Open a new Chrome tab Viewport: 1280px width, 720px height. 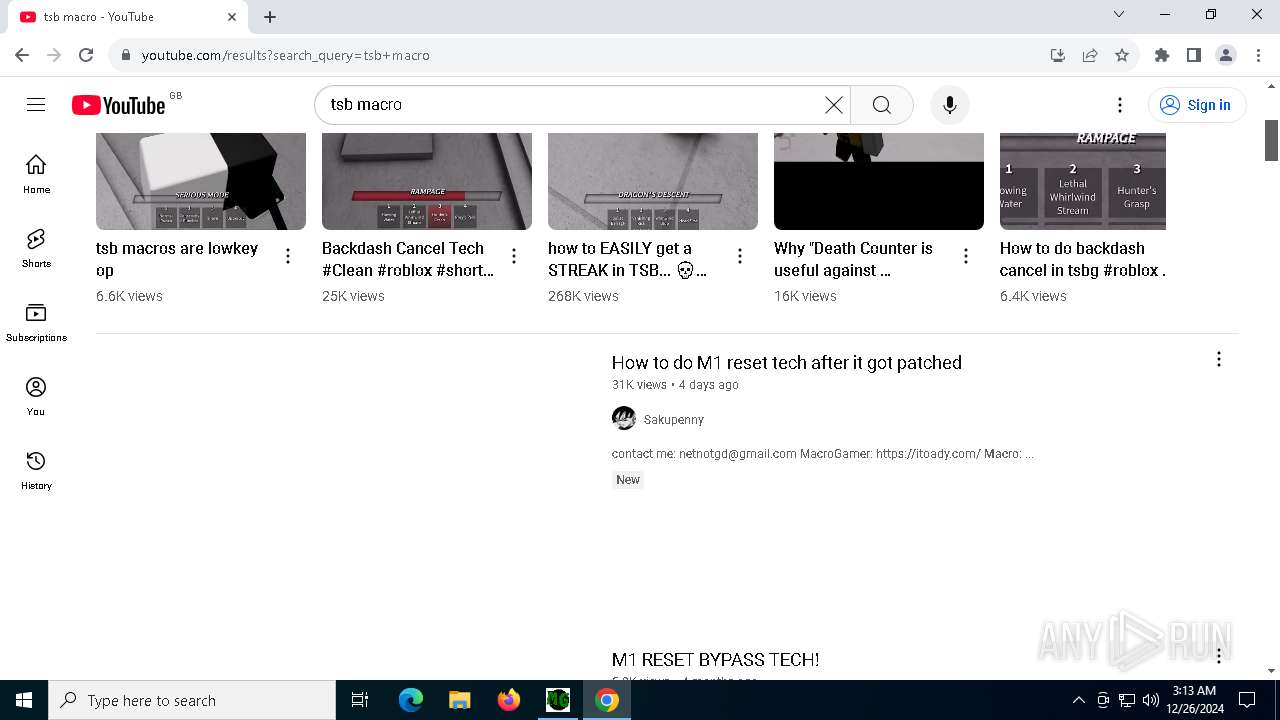[270, 17]
